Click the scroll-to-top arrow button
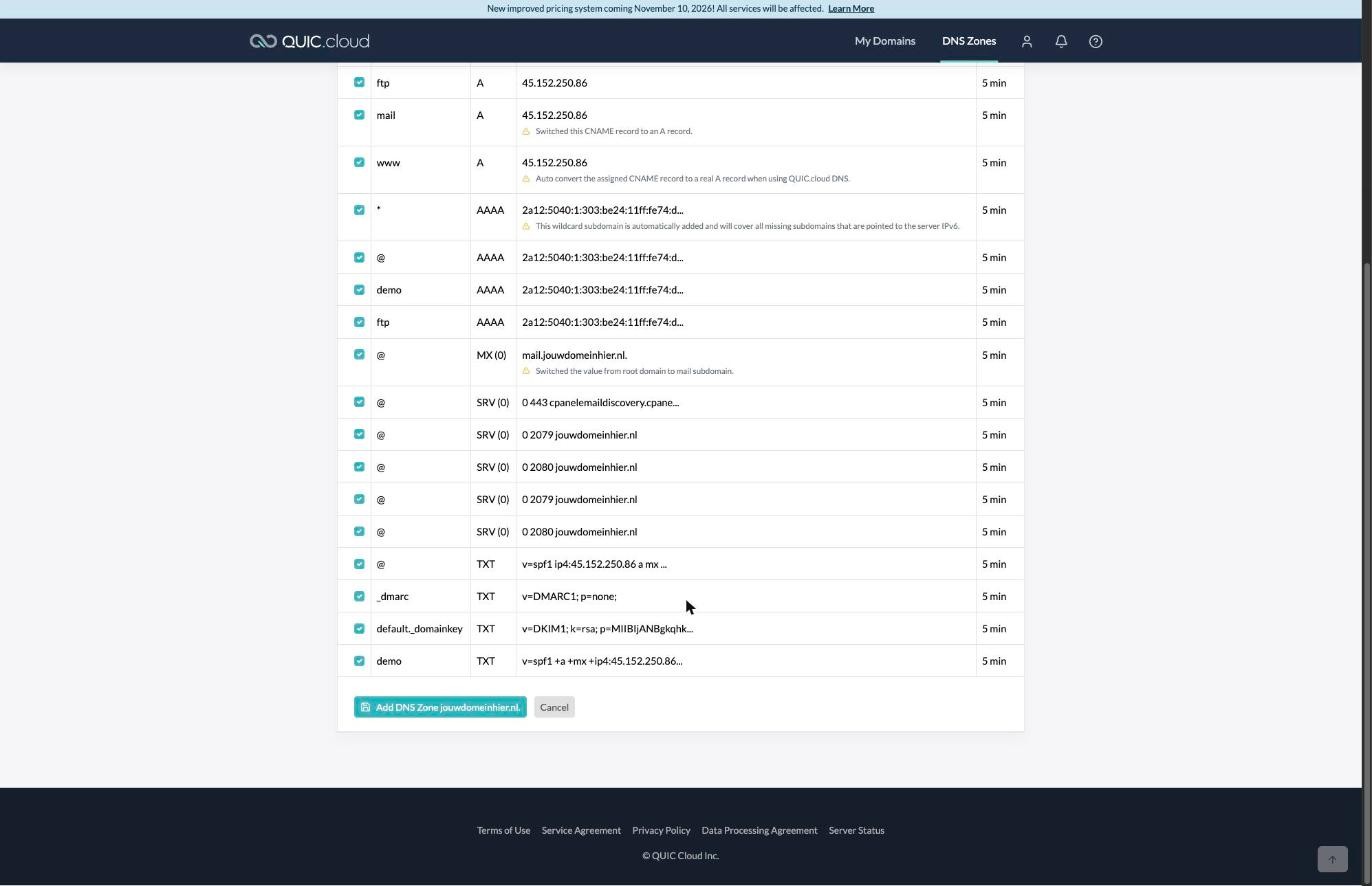The image size is (1372, 886). [x=1332, y=859]
